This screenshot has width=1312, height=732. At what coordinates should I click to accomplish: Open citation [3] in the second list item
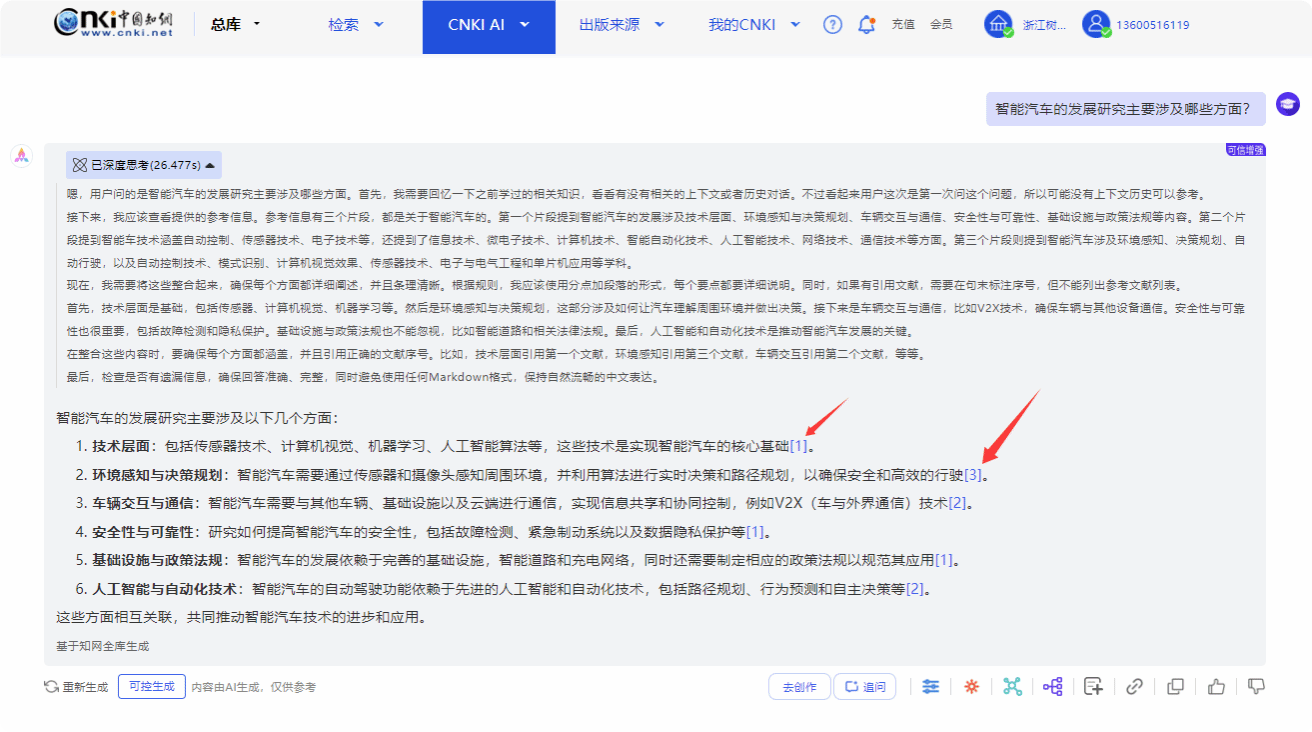[973, 474]
